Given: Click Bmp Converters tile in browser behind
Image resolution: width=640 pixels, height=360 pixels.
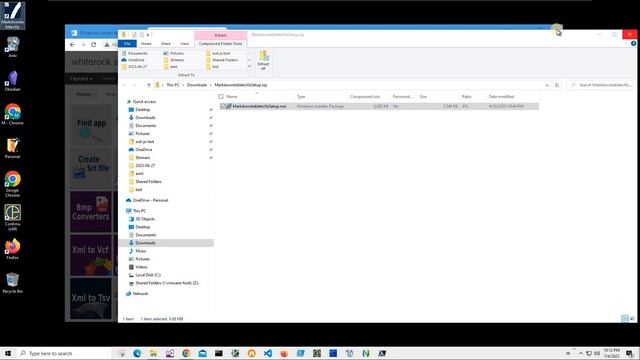Looking at the screenshot, I should point(91,211).
